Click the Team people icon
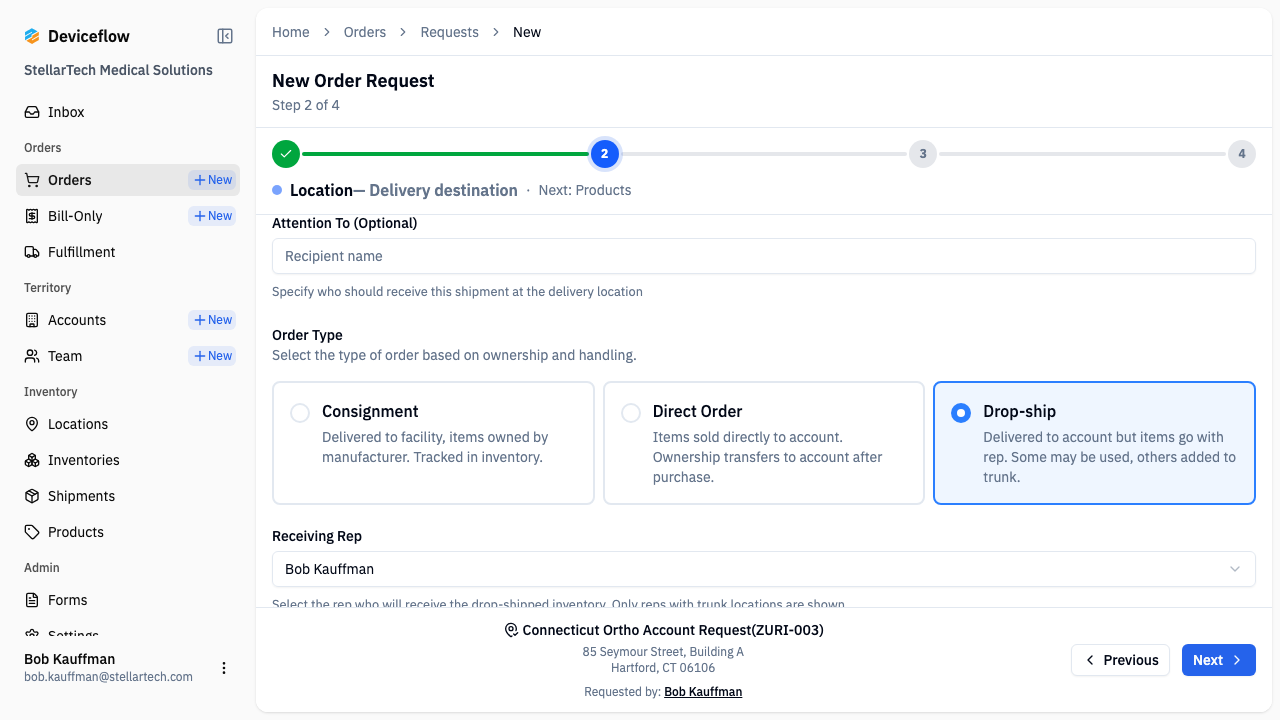 [x=32, y=356]
